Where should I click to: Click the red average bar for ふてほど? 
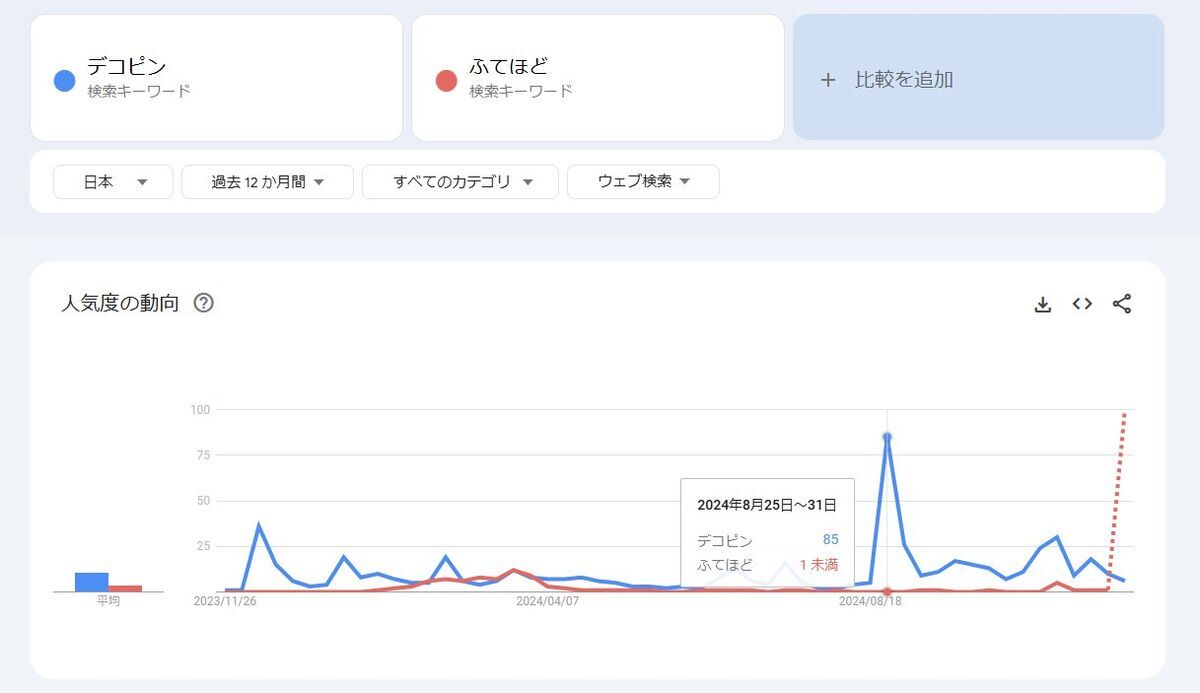click(125, 589)
